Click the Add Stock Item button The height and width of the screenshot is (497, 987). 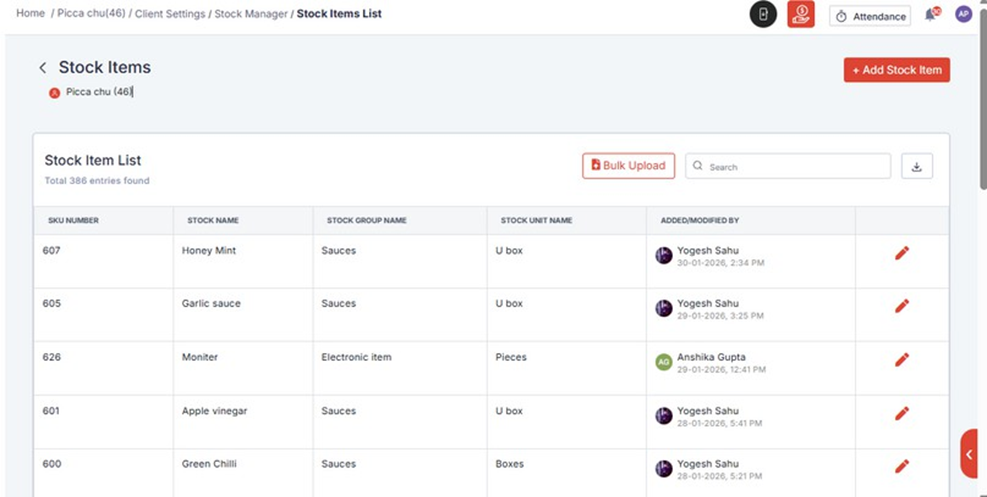point(896,70)
